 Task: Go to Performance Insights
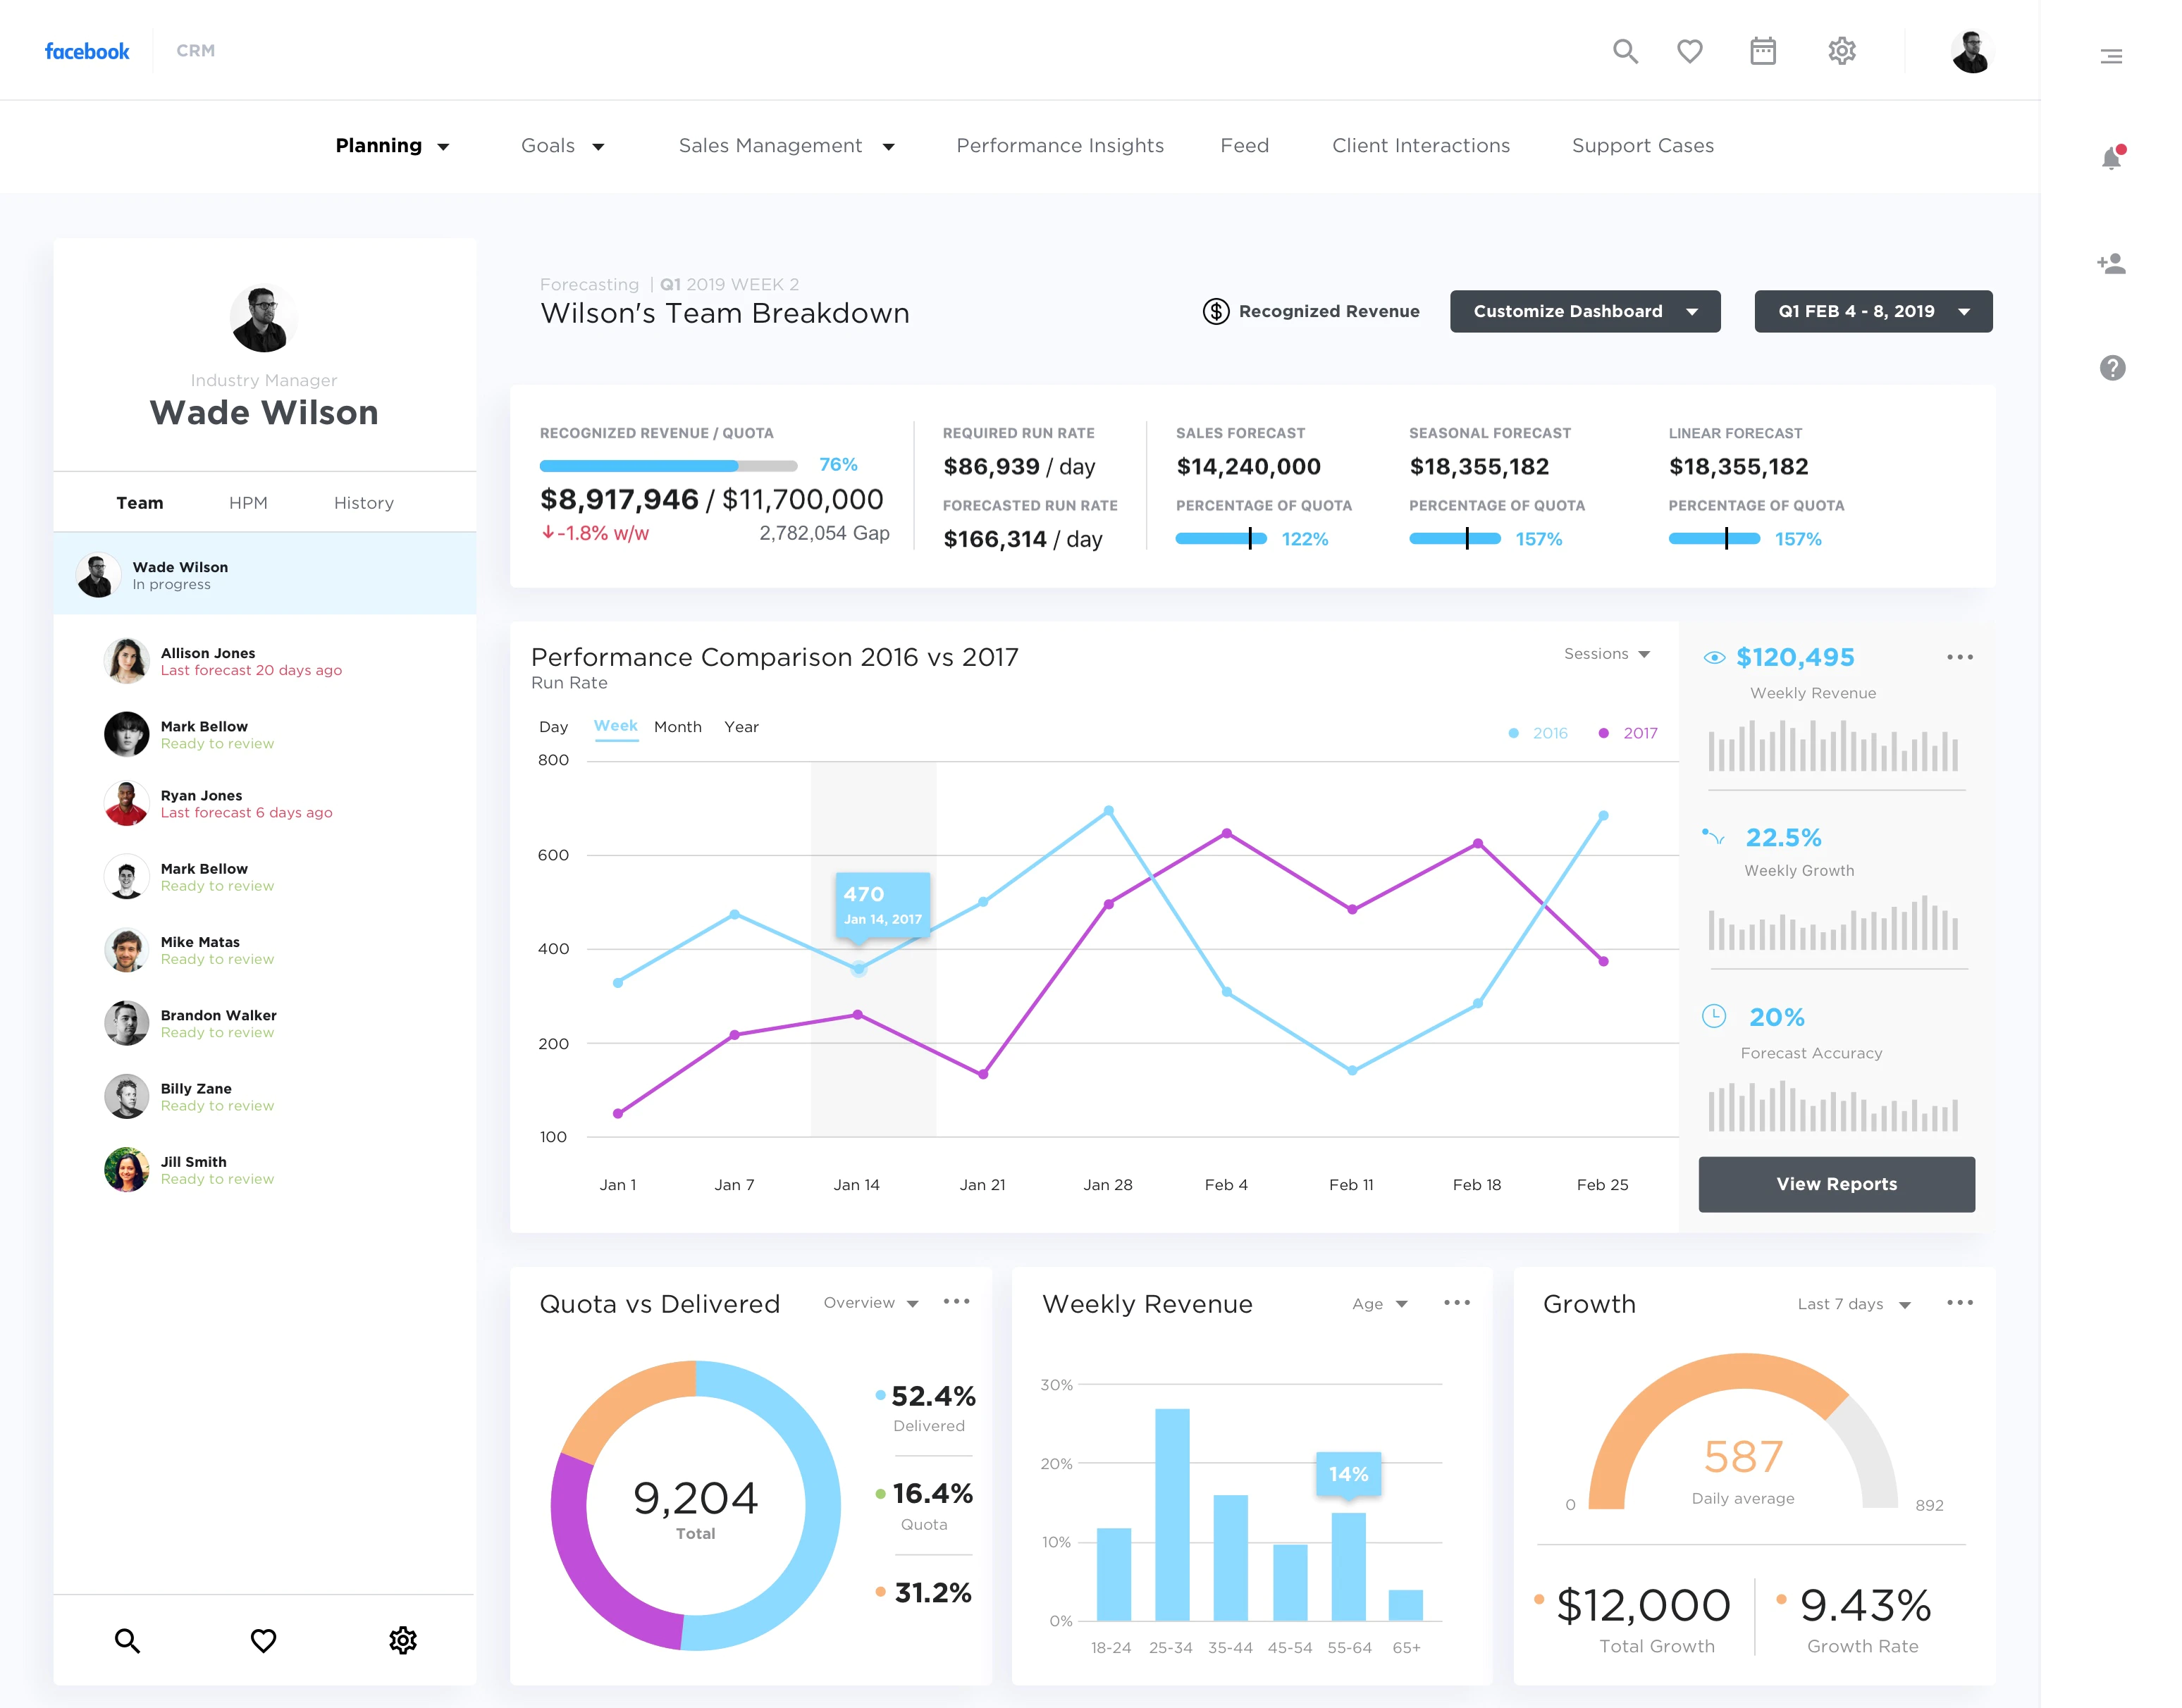1060,146
